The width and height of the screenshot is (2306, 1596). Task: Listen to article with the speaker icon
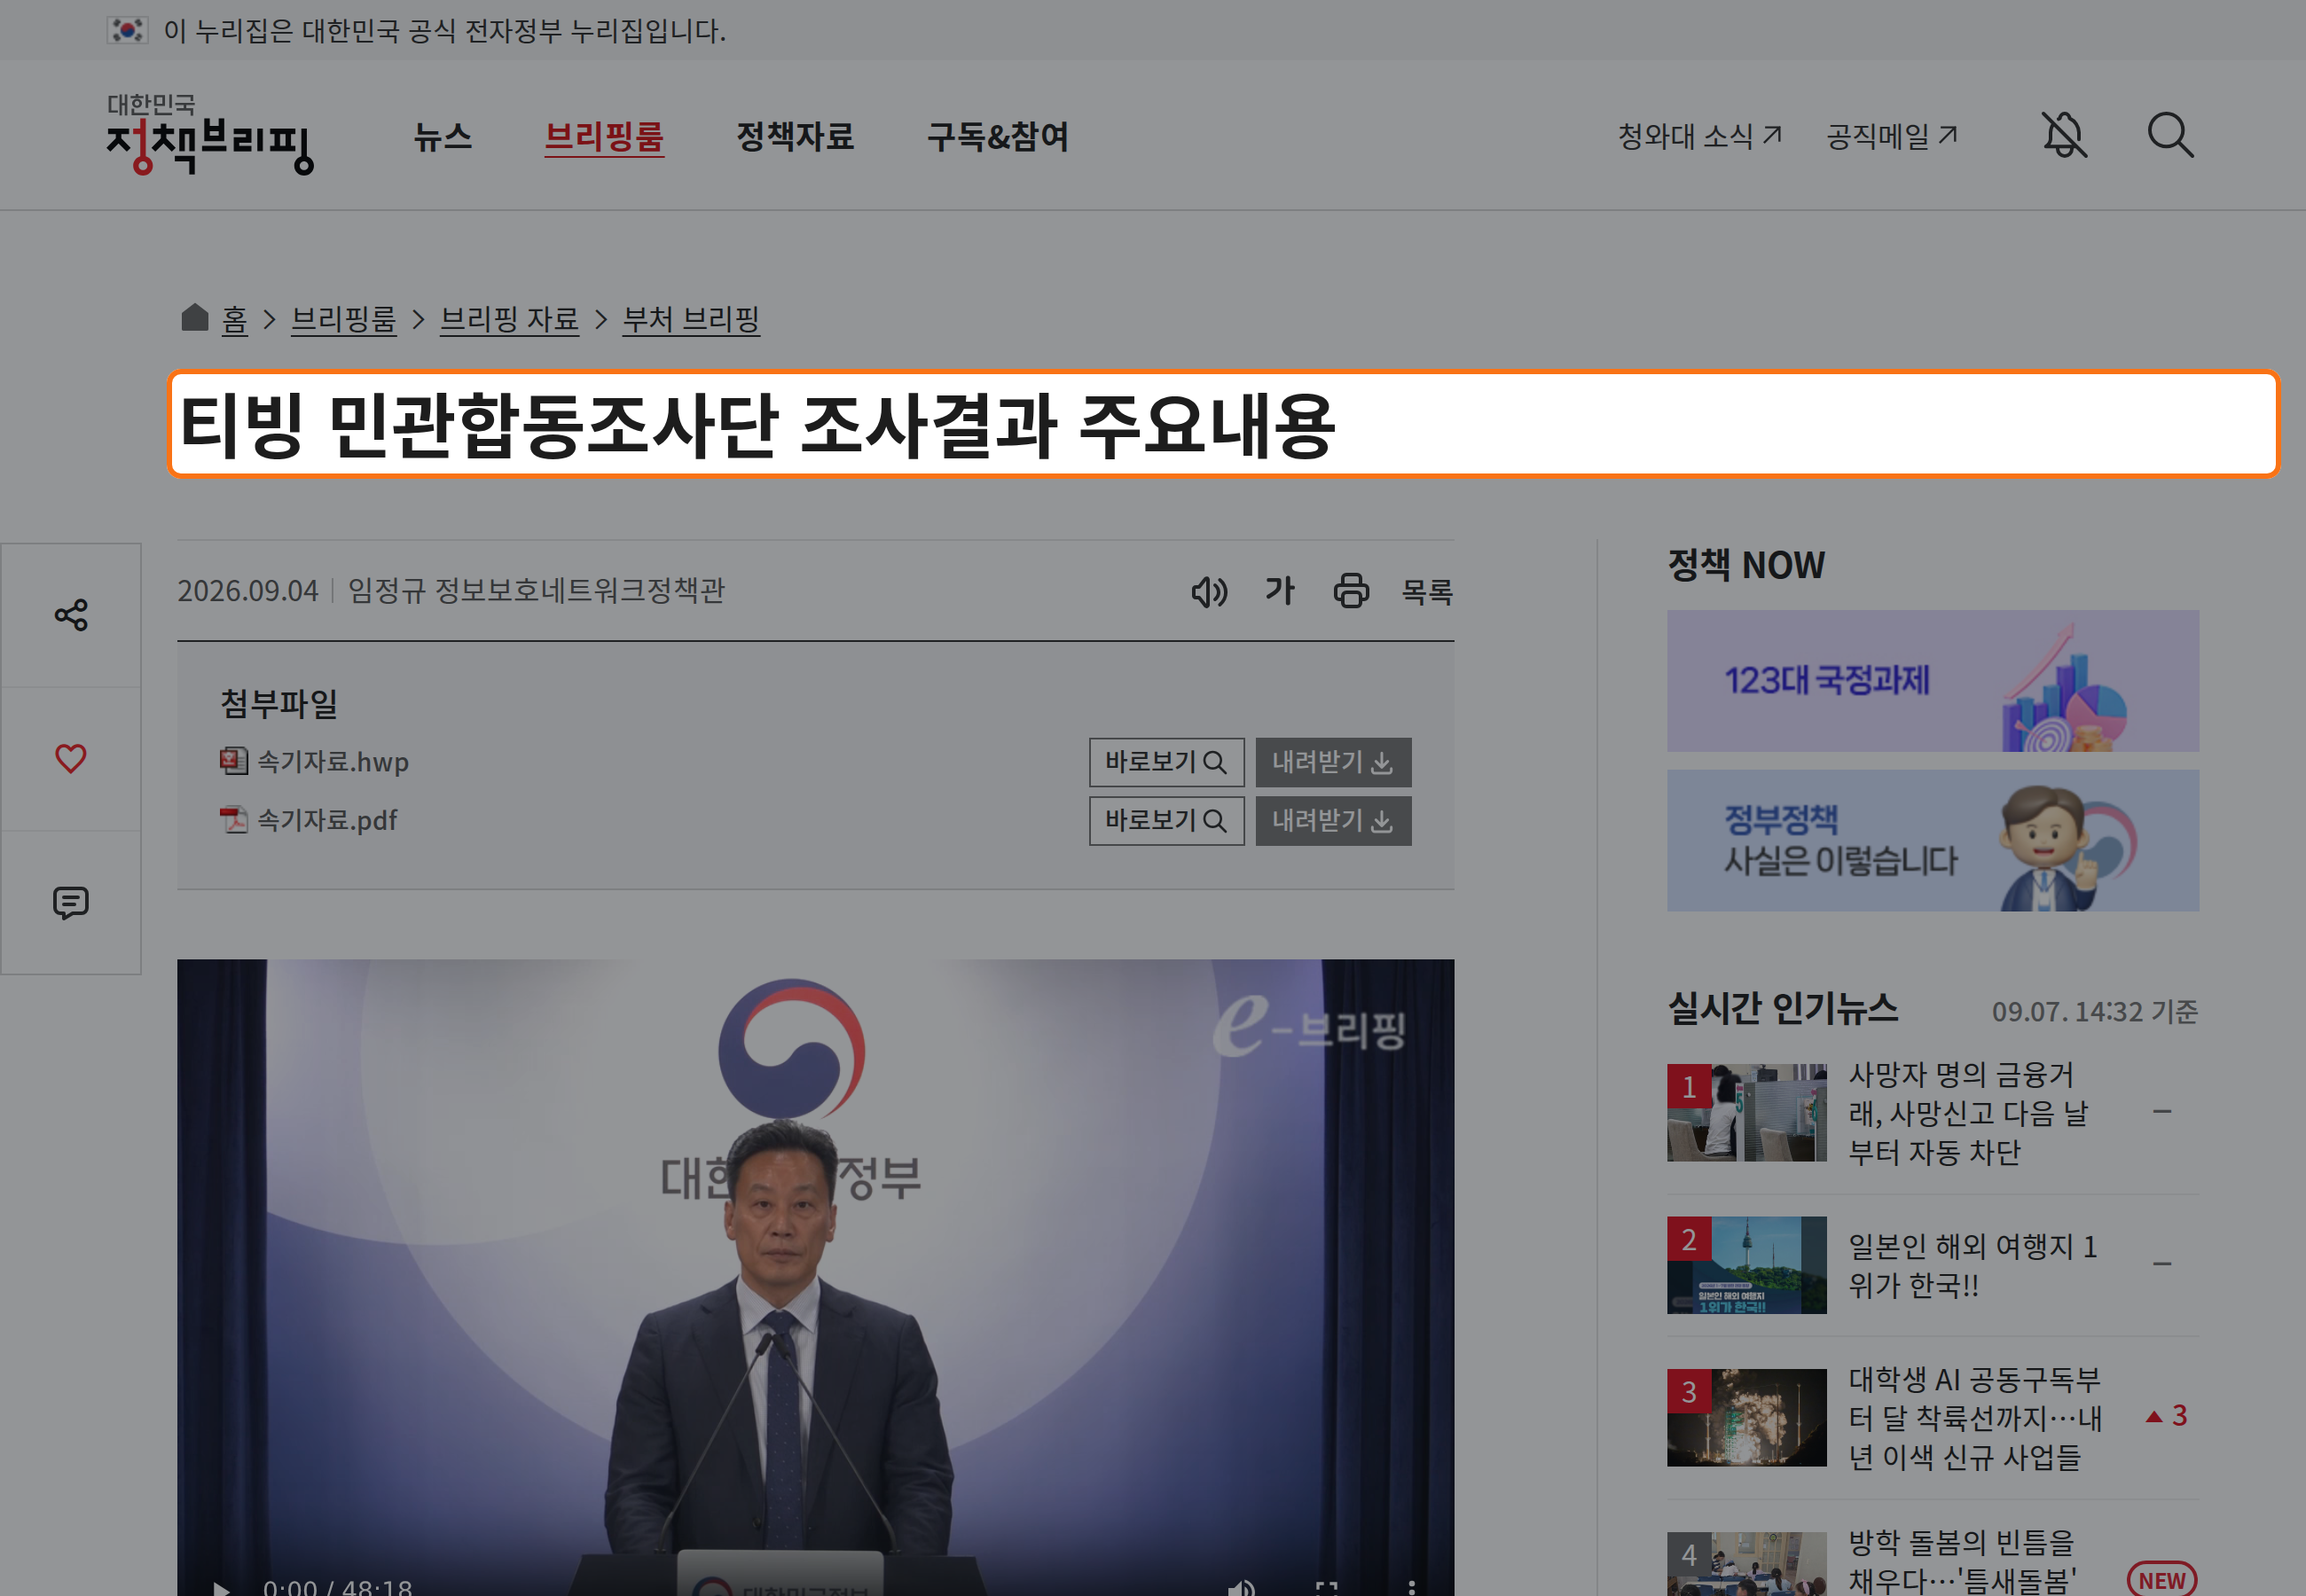coord(1209,592)
